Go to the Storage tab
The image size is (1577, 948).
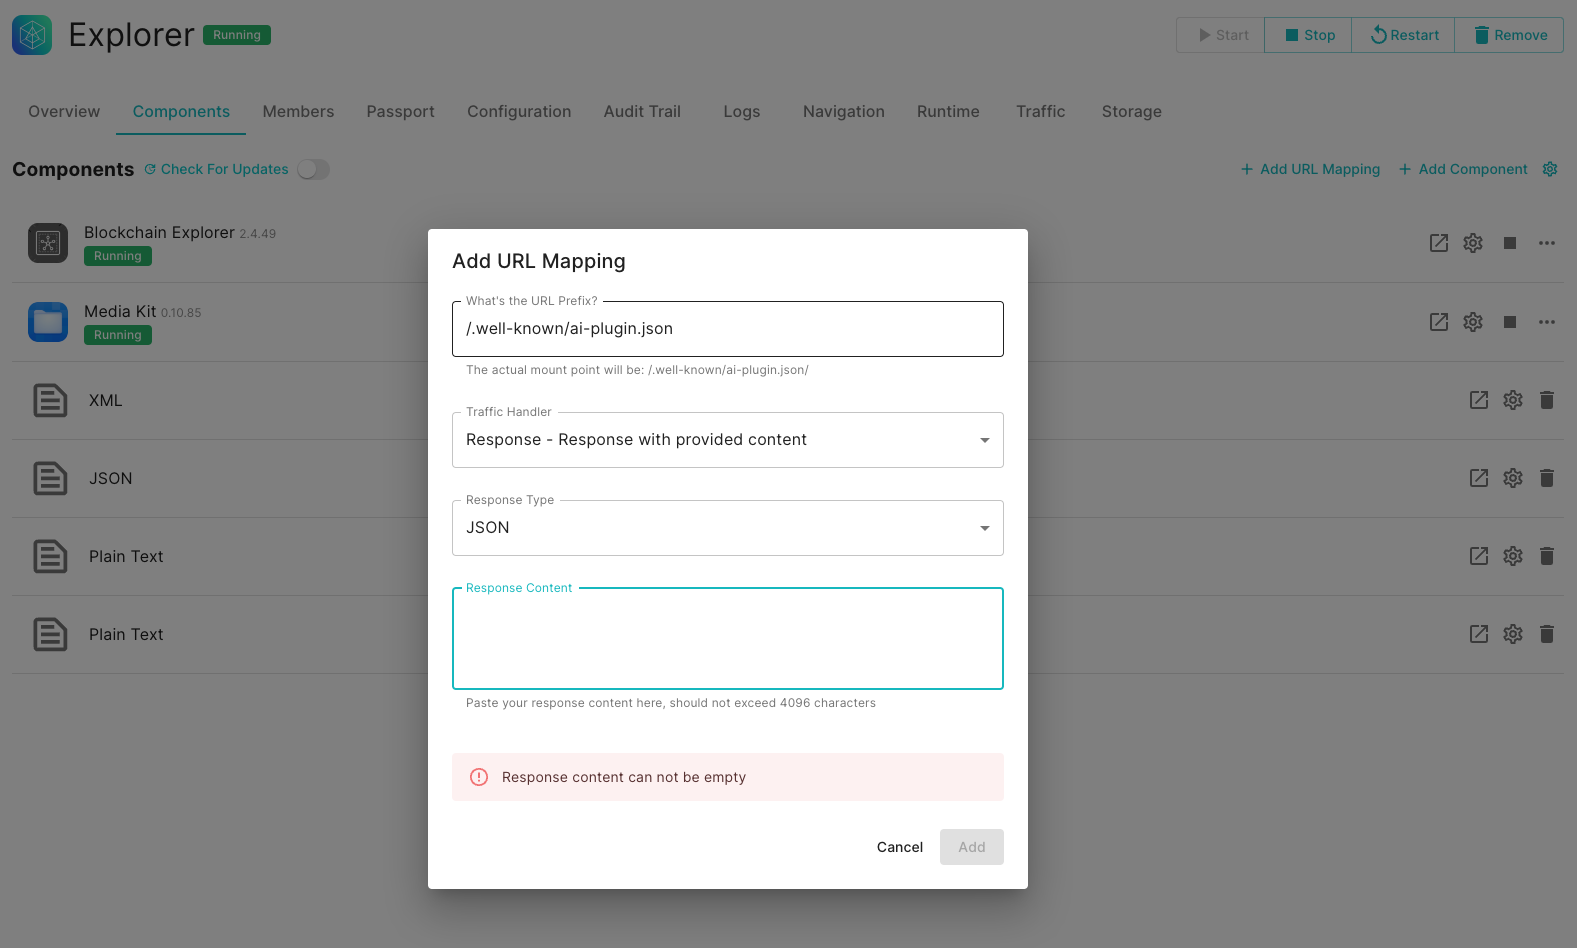(x=1131, y=112)
